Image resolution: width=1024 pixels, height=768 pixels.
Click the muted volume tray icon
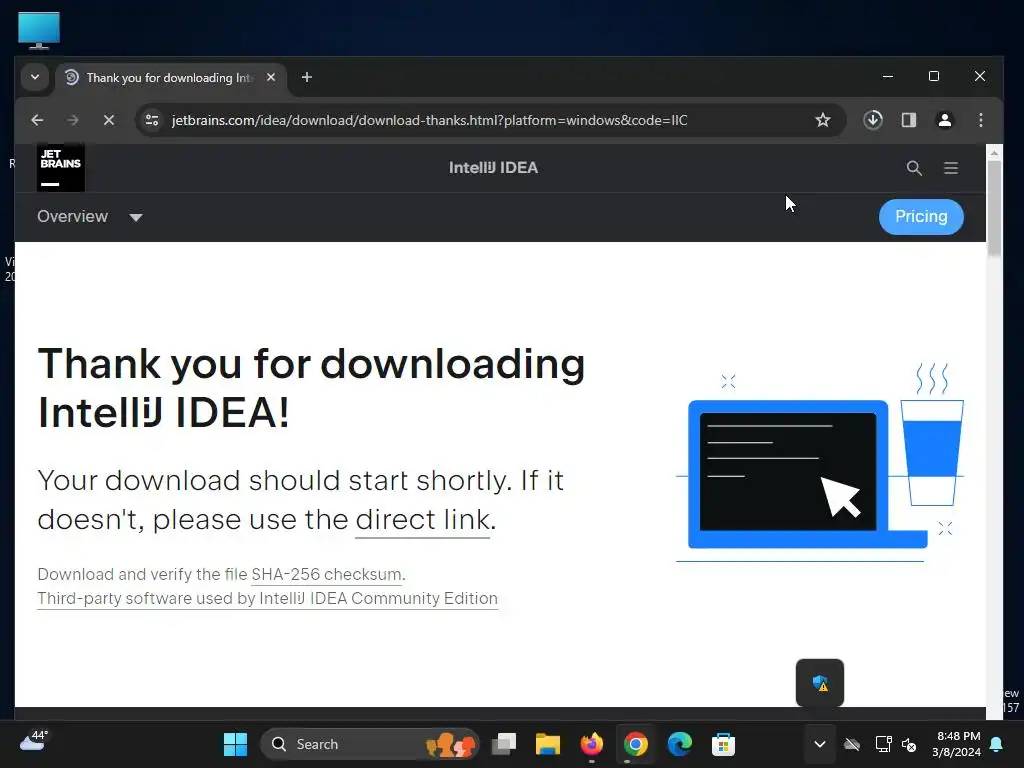(908, 744)
